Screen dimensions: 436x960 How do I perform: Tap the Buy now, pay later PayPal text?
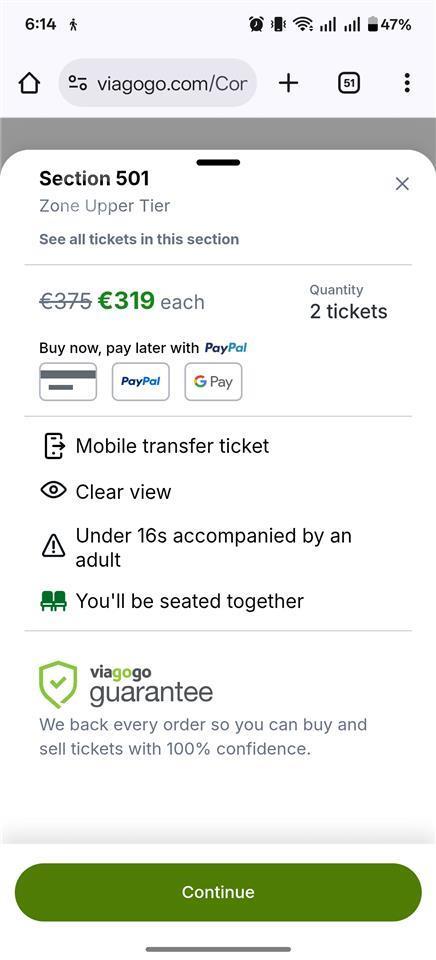click(143, 348)
